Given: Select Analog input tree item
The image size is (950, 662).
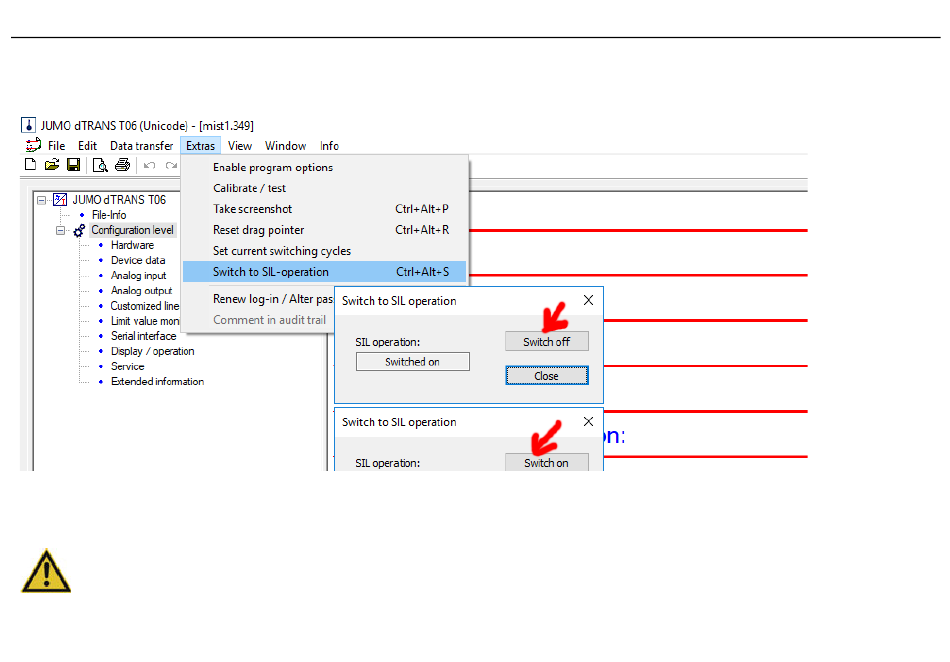Looking at the screenshot, I should pyautogui.click(x=138, y=276).
